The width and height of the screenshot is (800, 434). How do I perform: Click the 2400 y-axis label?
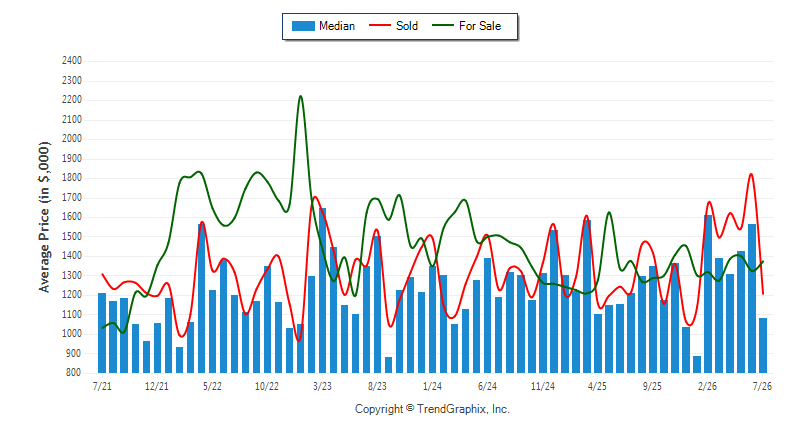72,61
